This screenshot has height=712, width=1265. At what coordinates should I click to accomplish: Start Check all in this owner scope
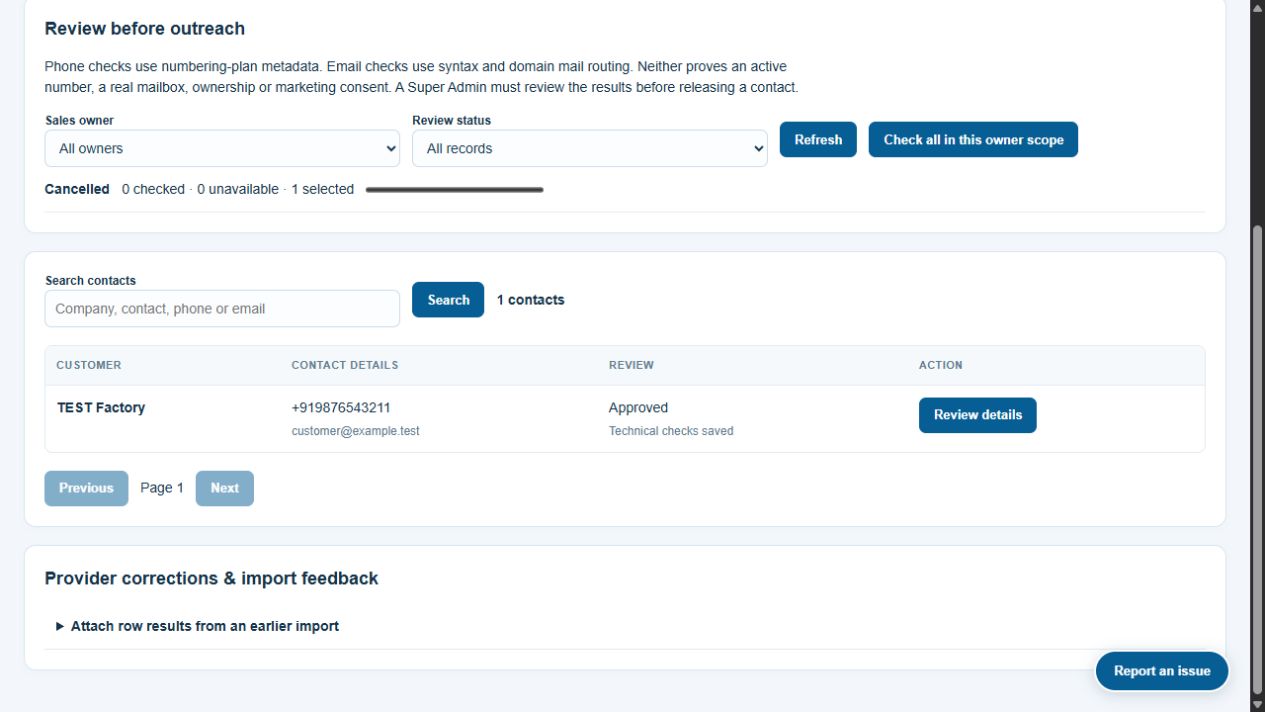pos(973,140)
